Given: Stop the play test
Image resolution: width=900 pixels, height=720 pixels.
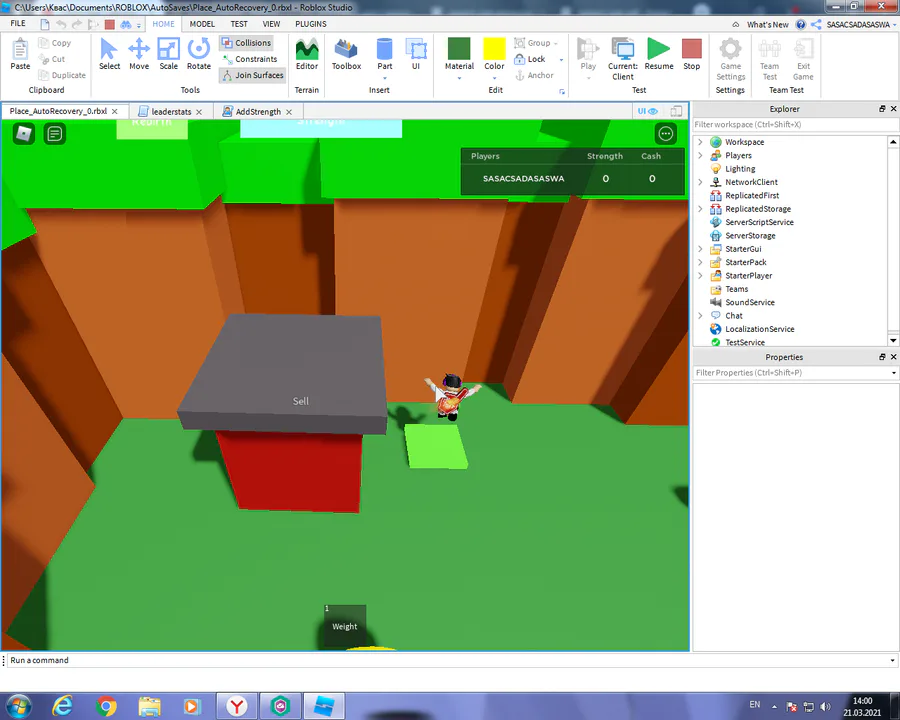Looking at the screenshot, I should point(692,54).
